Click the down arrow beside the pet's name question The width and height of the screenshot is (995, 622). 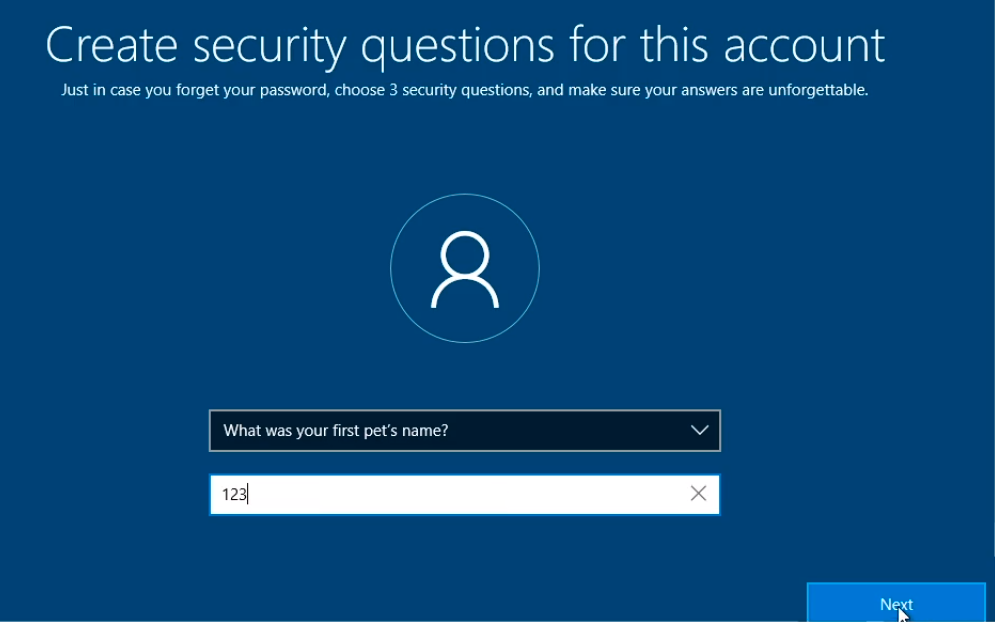[x=699, y=430]
